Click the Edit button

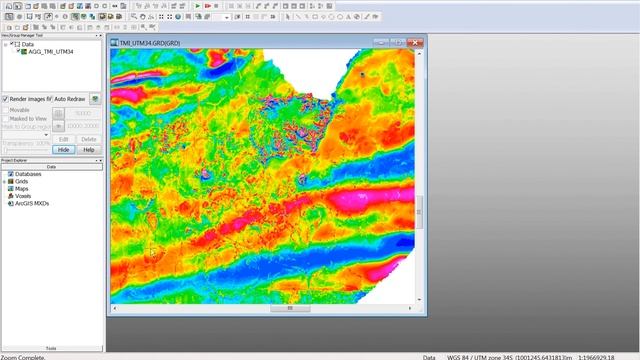[64, 139]
